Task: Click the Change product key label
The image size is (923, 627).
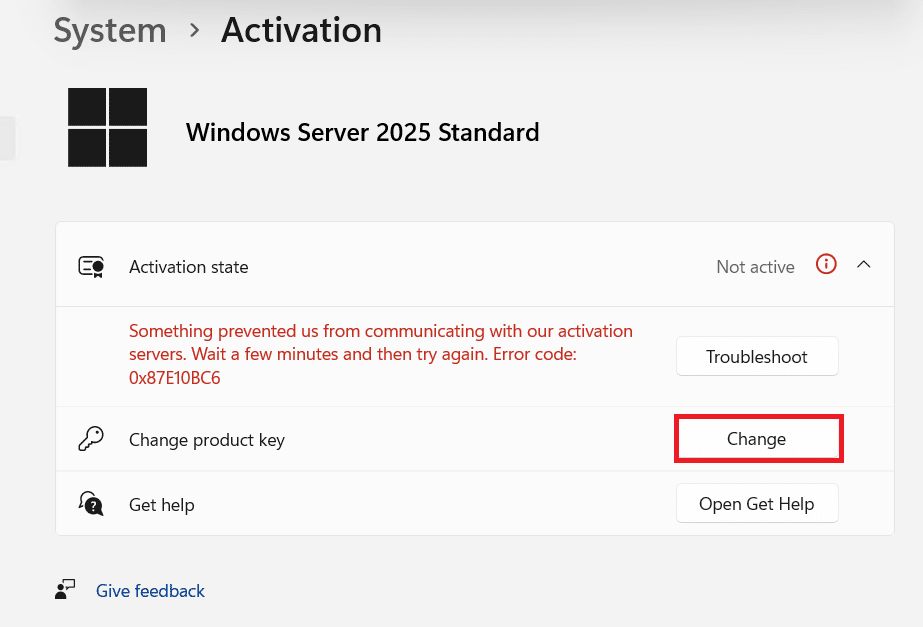Action: (207, 440)
